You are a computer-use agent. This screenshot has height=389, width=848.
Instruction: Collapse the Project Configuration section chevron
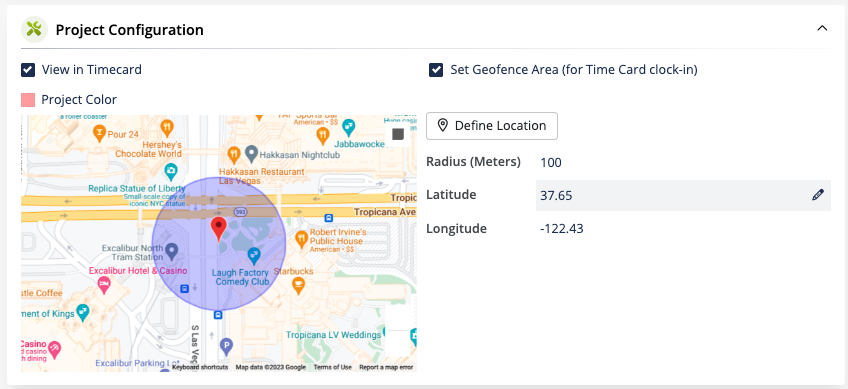pos(822,28)
